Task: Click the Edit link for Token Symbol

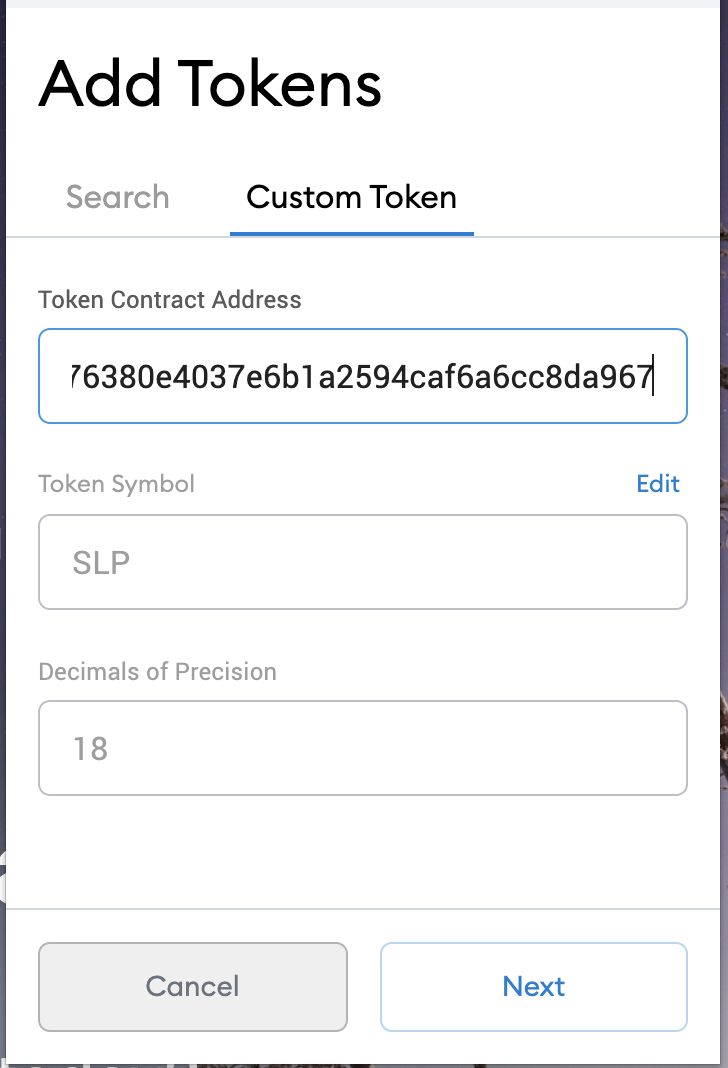Action: coord(658,484)
